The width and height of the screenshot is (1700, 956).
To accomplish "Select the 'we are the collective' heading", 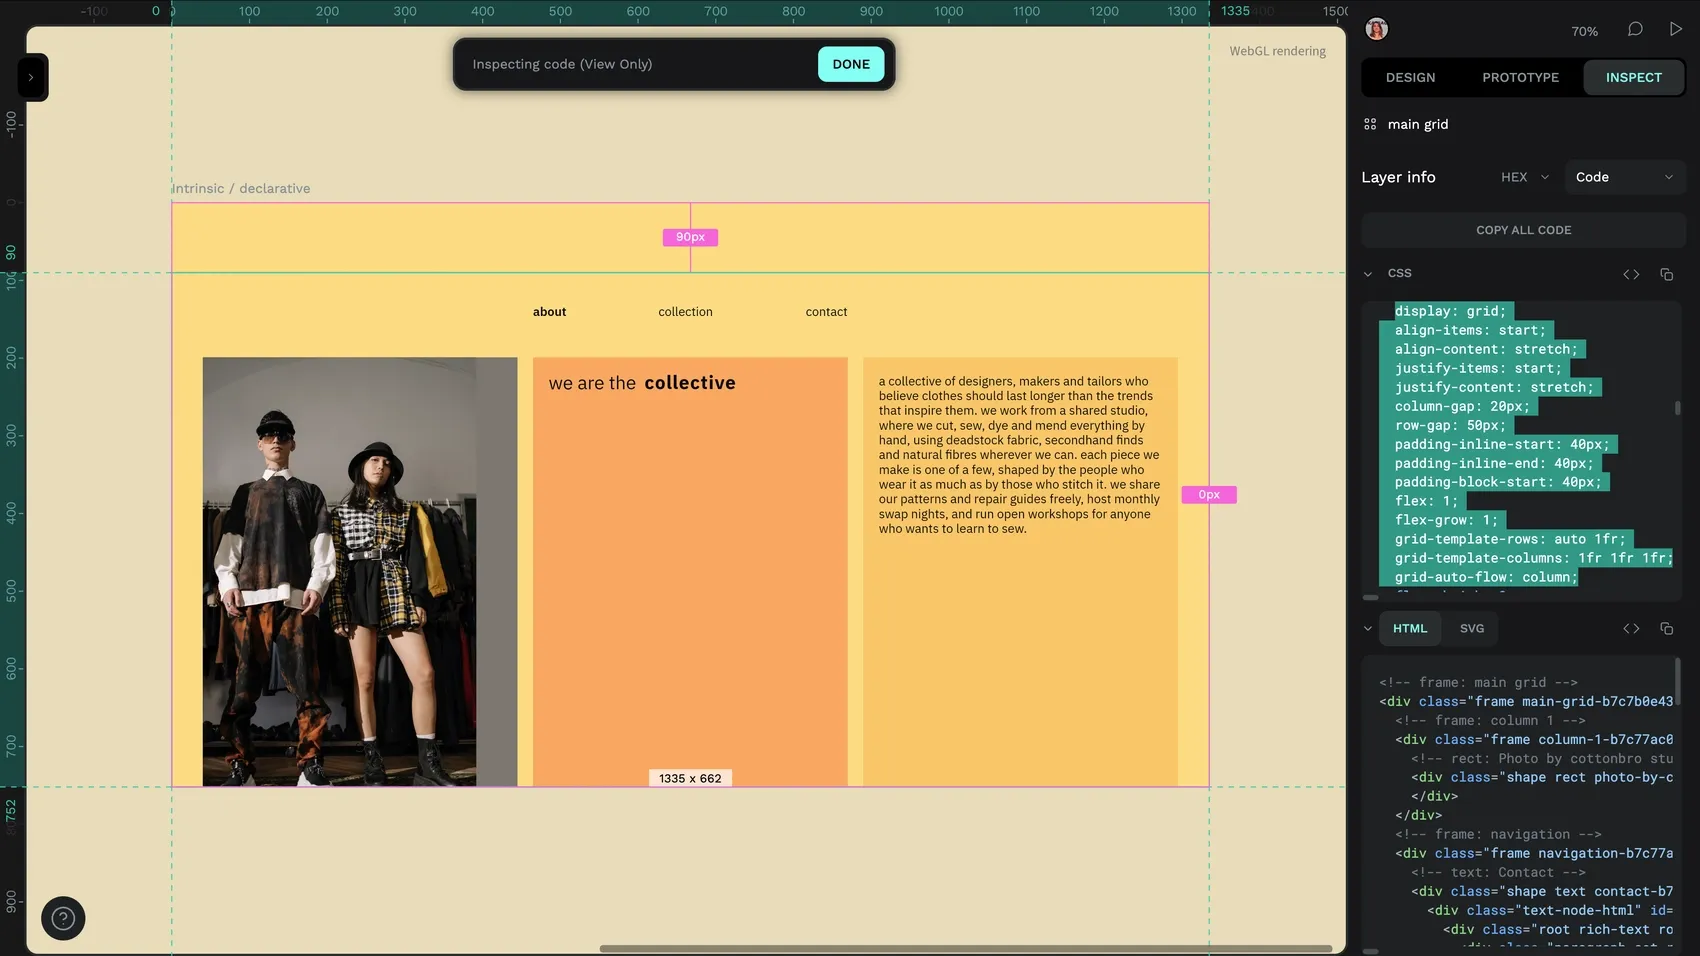I will pos(642,383).
